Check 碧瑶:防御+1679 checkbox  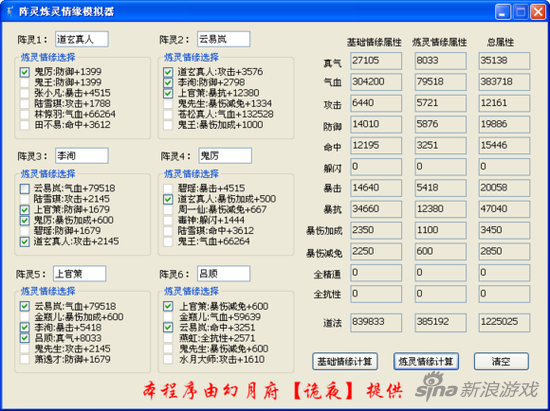25,231
